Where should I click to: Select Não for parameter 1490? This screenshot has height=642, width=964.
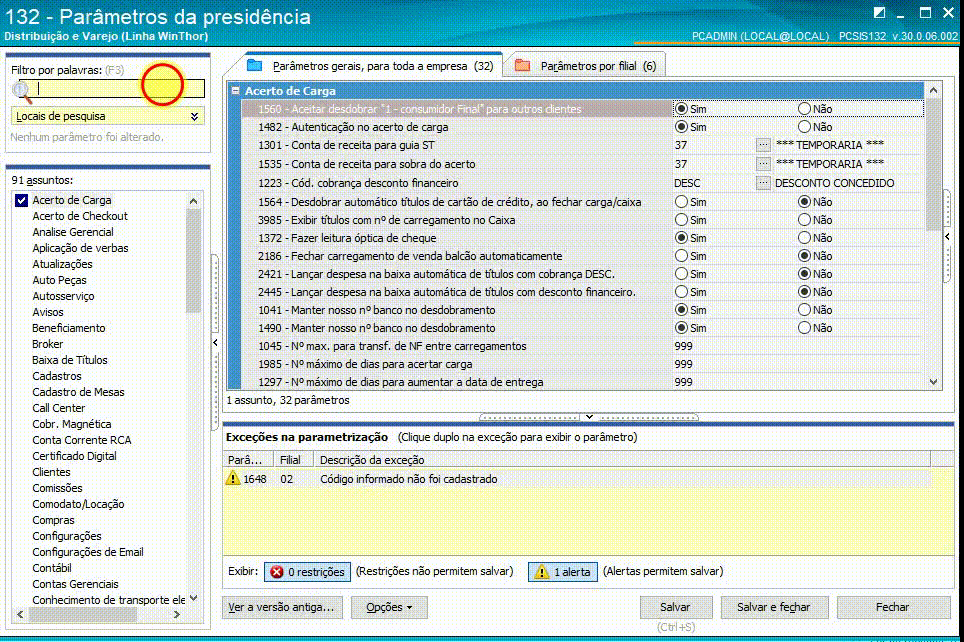[804, 328]
